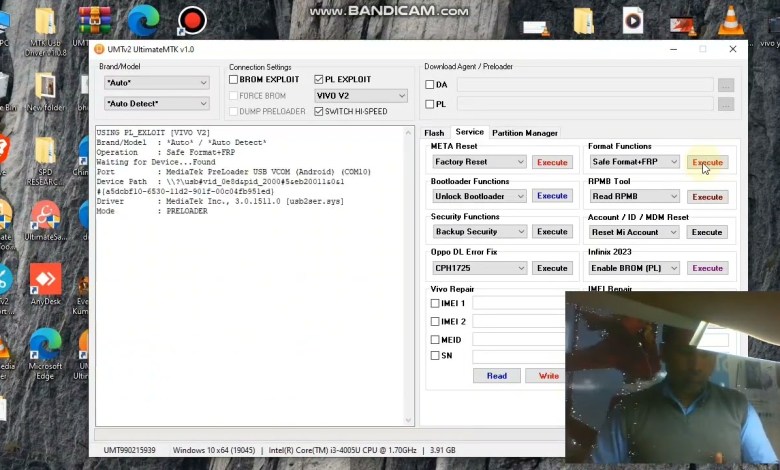Launch AnyDesk desktop shortcut
This screenshot has width=780, height=470.
tap(45, 280)
